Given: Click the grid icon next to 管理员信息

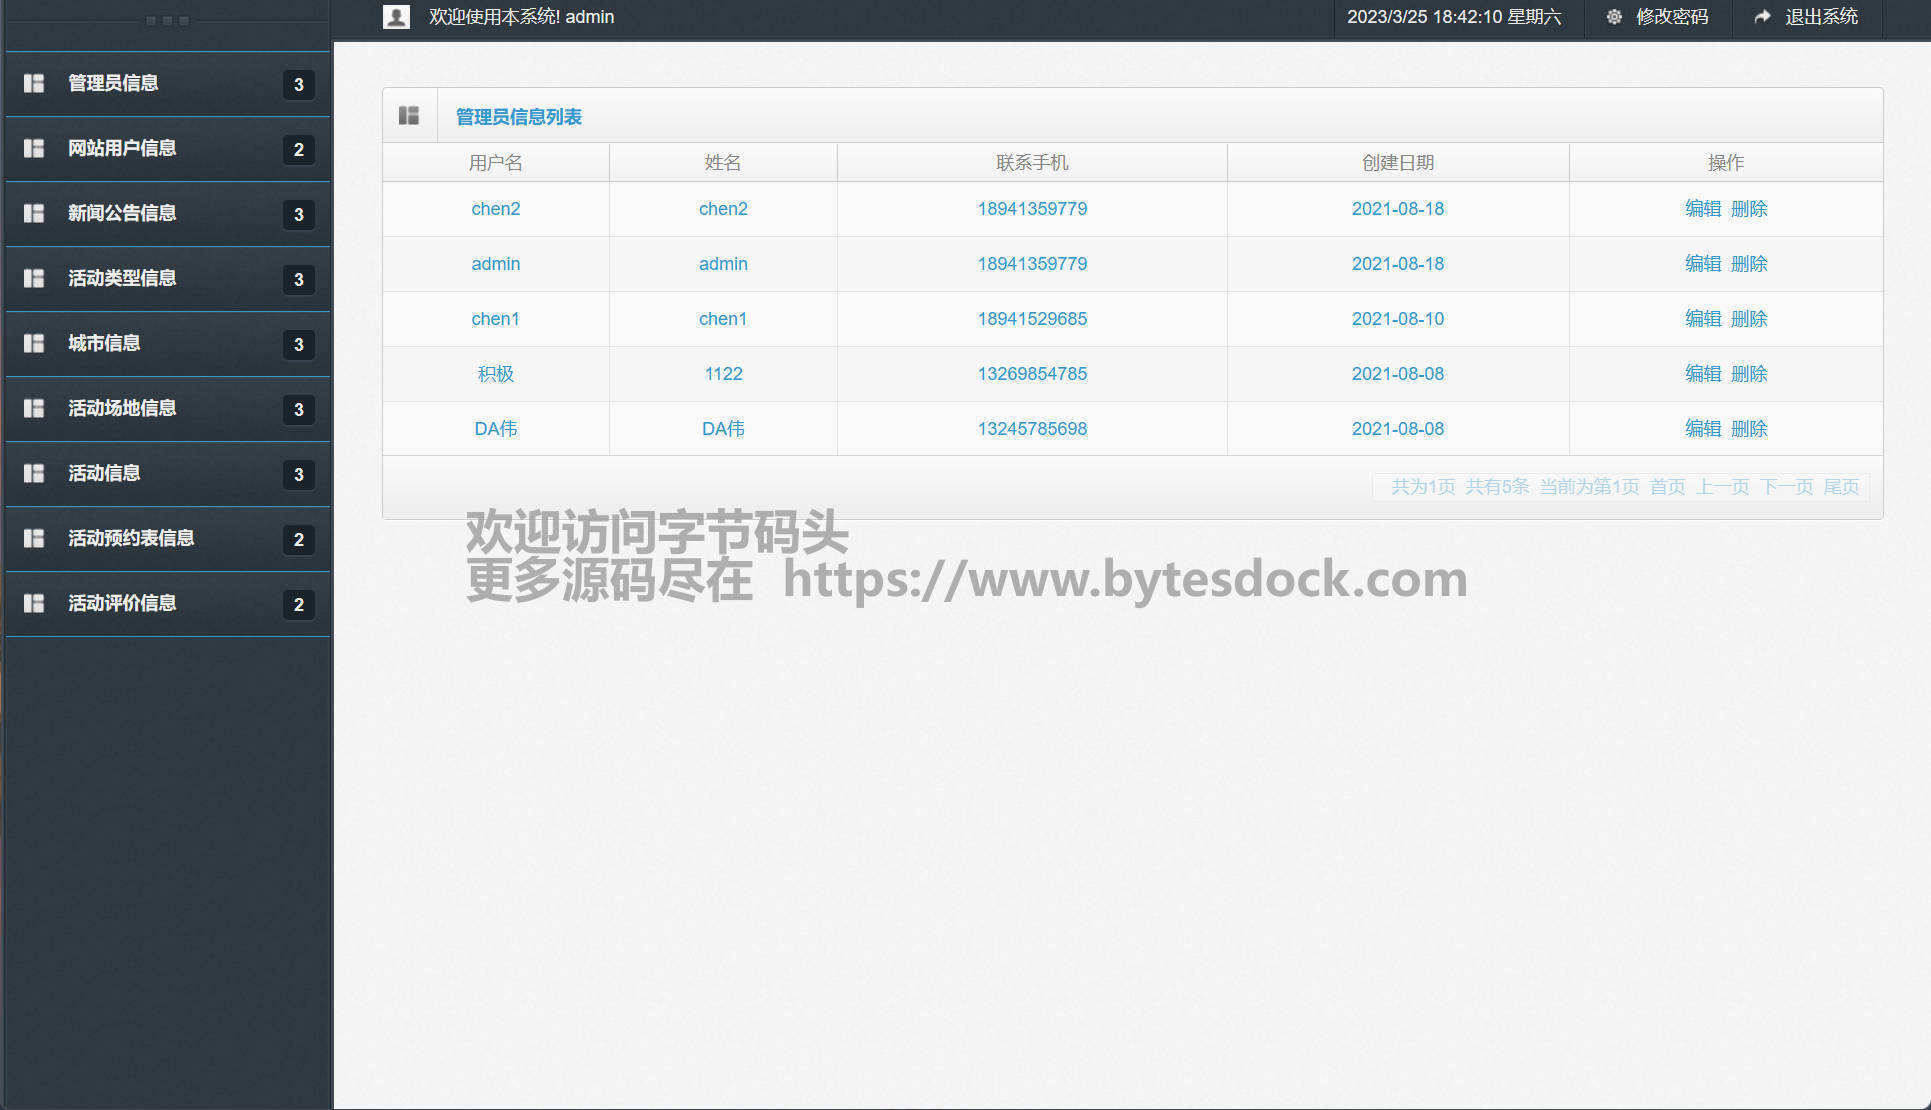Looking at the screenshot, I should [34, 83].
